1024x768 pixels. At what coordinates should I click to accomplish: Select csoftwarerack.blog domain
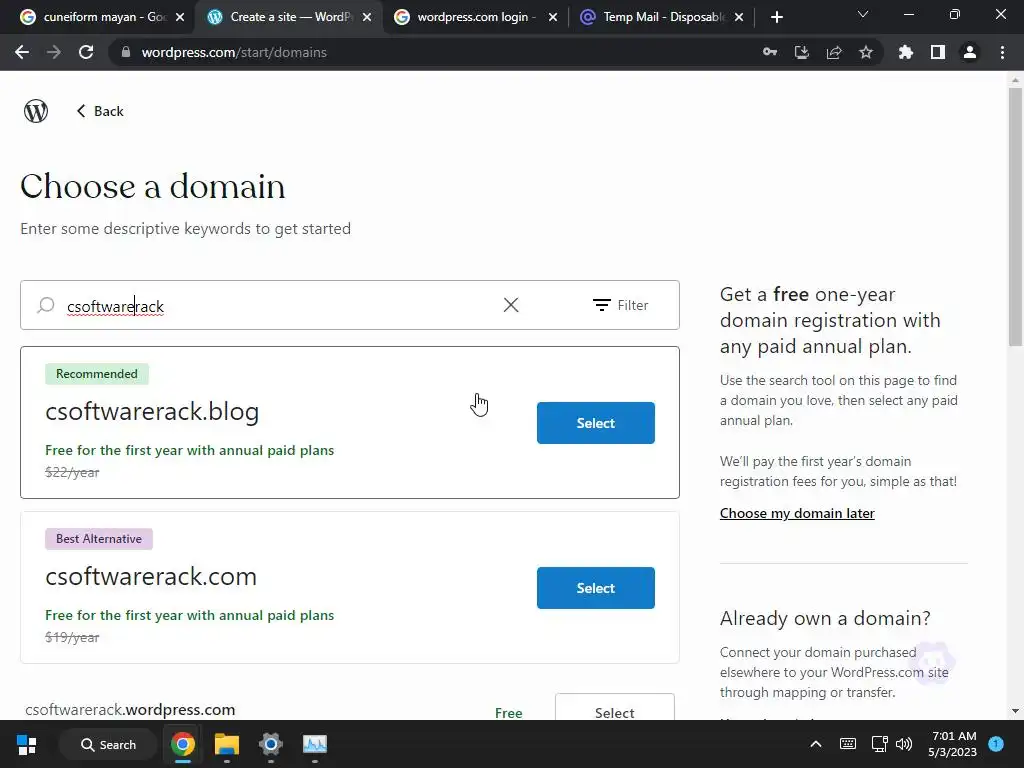point(596,423)
